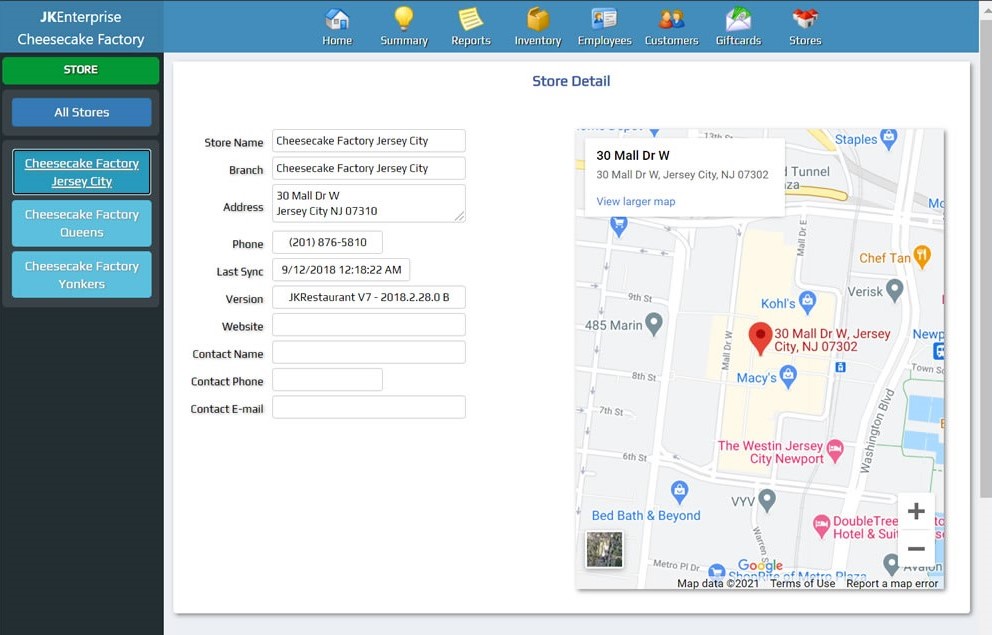Click the Phone number field
This screenshot has height=635, width=992.
(327, 242)
